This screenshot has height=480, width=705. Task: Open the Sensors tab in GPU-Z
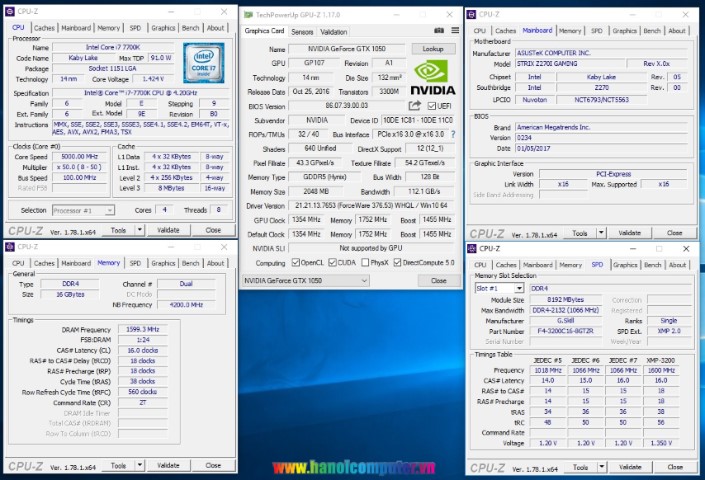point(302,32)
